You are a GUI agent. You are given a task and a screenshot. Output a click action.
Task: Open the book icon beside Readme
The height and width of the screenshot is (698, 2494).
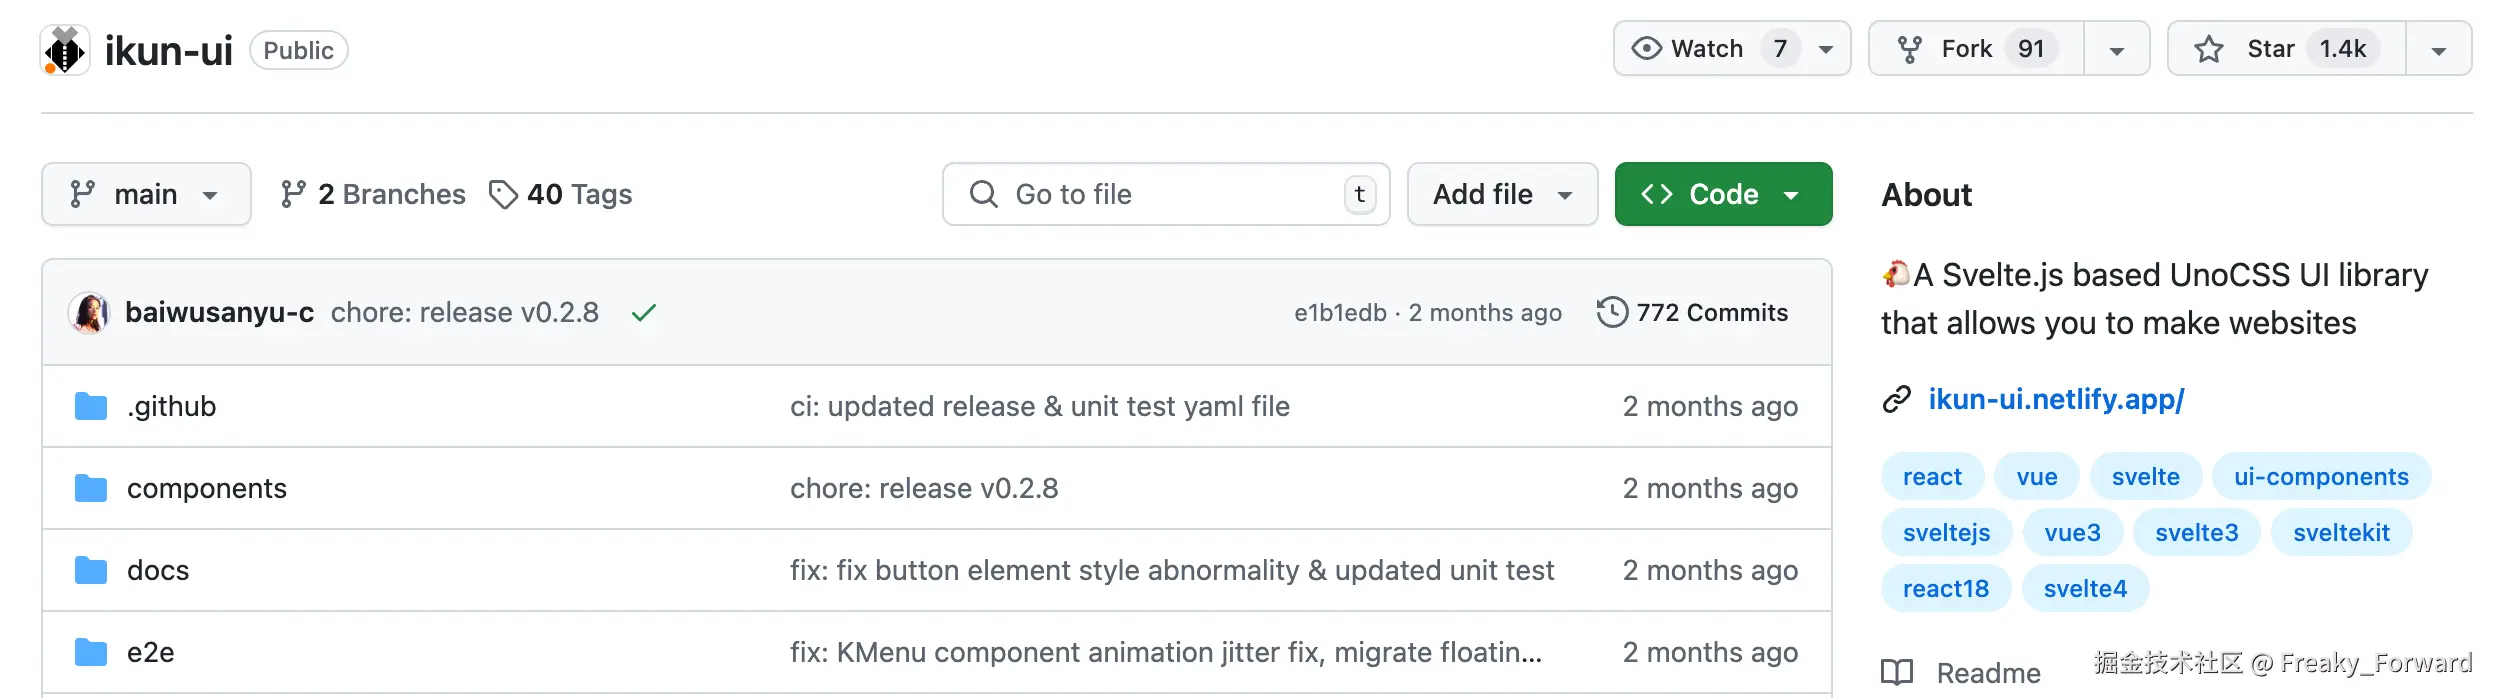click(x=1897, y=673)
